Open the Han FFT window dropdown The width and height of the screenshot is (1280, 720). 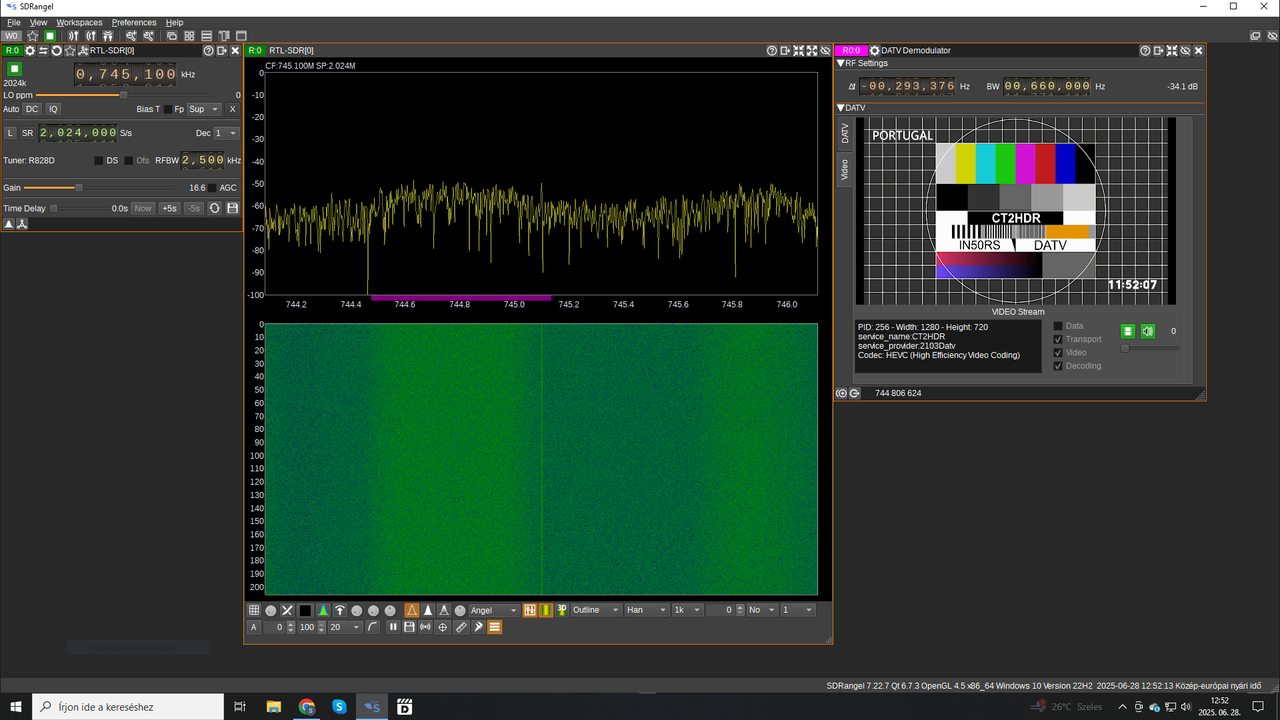tap(646, 610)
